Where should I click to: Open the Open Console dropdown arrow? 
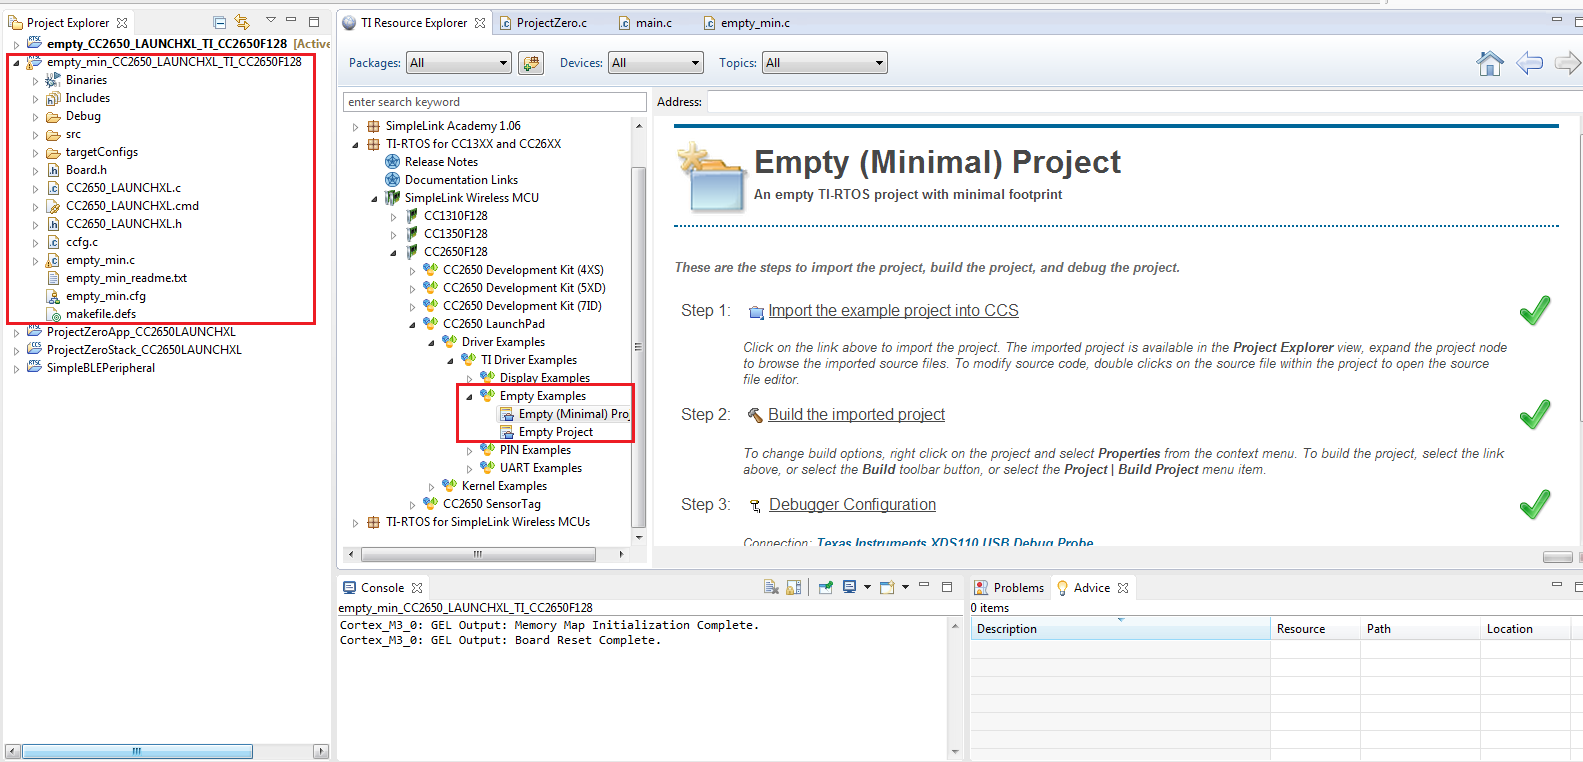tap(905, 587)
